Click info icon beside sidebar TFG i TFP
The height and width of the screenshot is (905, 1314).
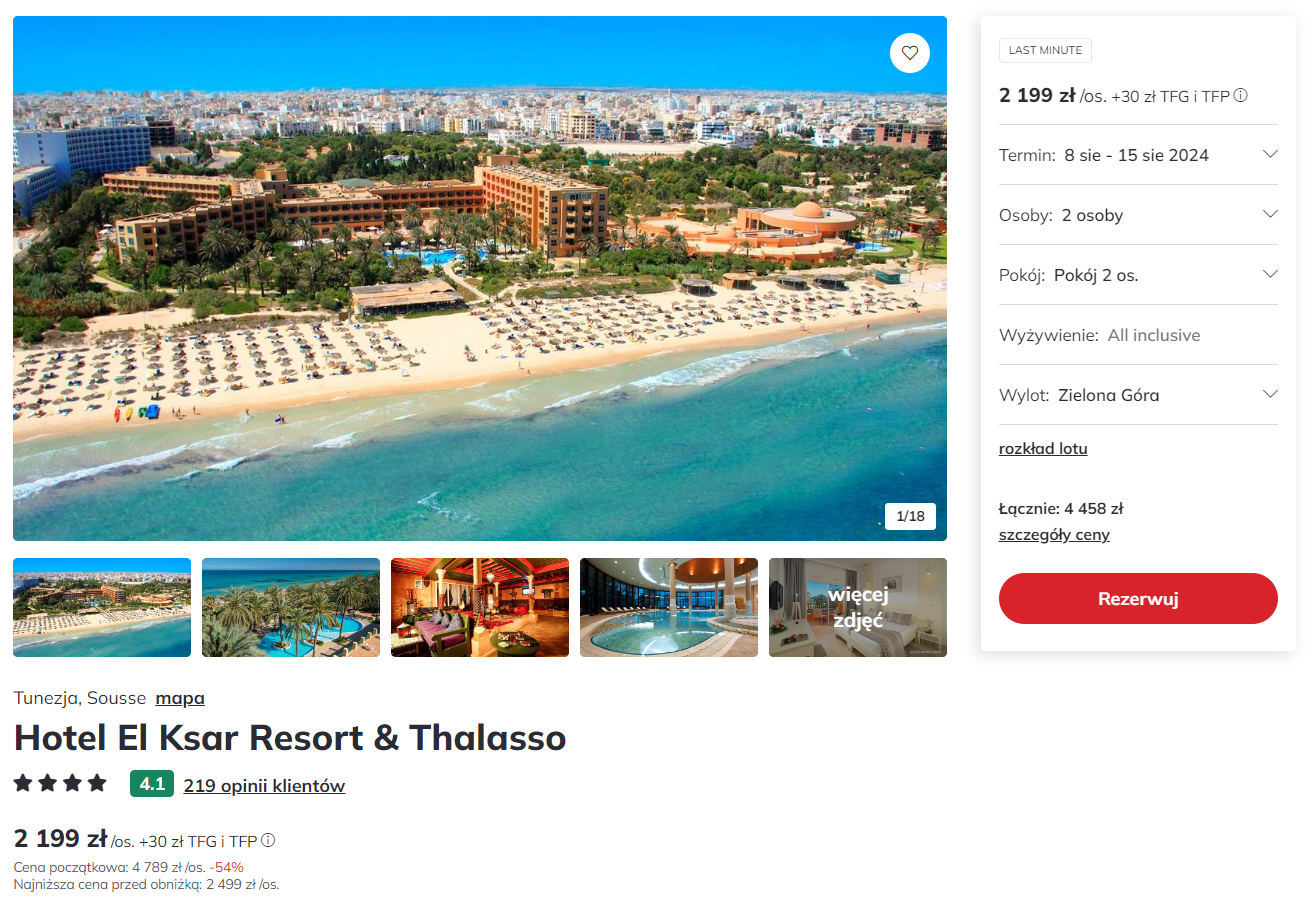pyautogui.click(x=1240, y=96)
